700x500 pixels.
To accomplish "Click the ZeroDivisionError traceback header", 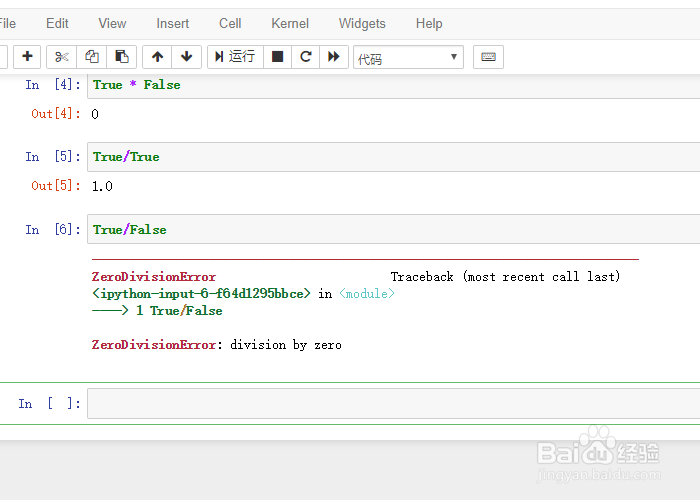I will 154,277.
